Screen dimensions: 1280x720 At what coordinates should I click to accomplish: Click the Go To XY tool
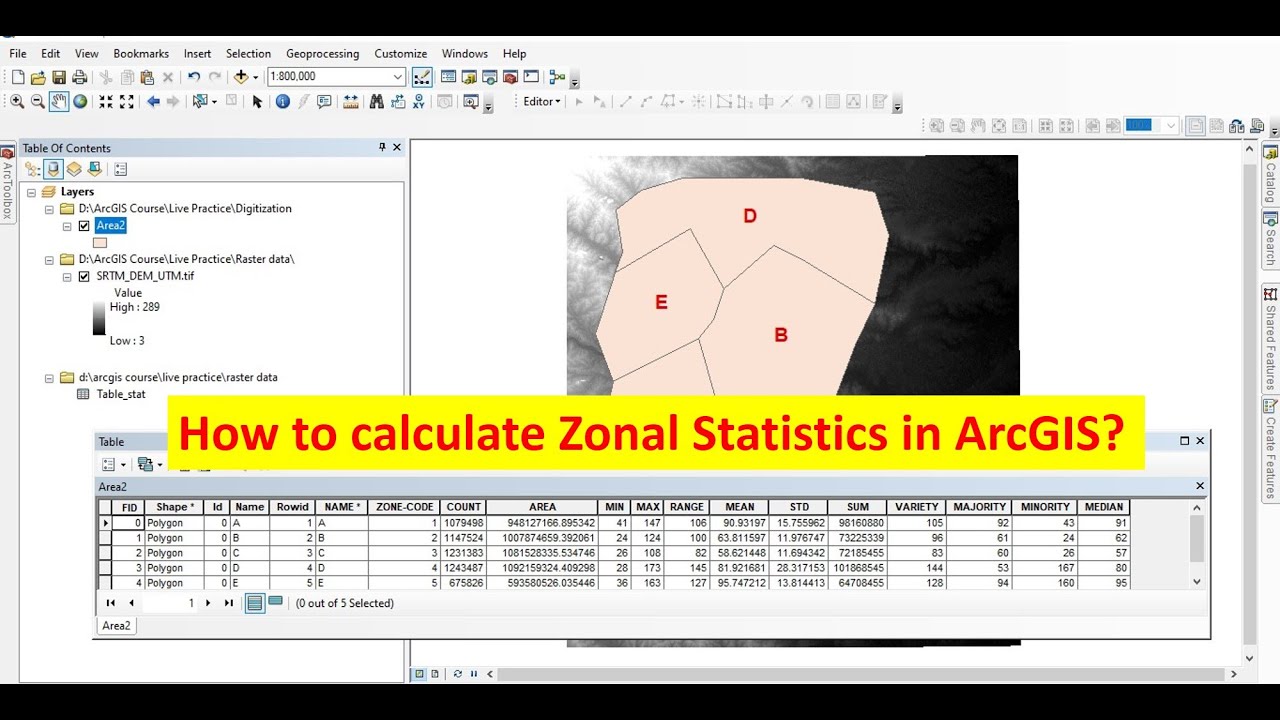[419, 101]
